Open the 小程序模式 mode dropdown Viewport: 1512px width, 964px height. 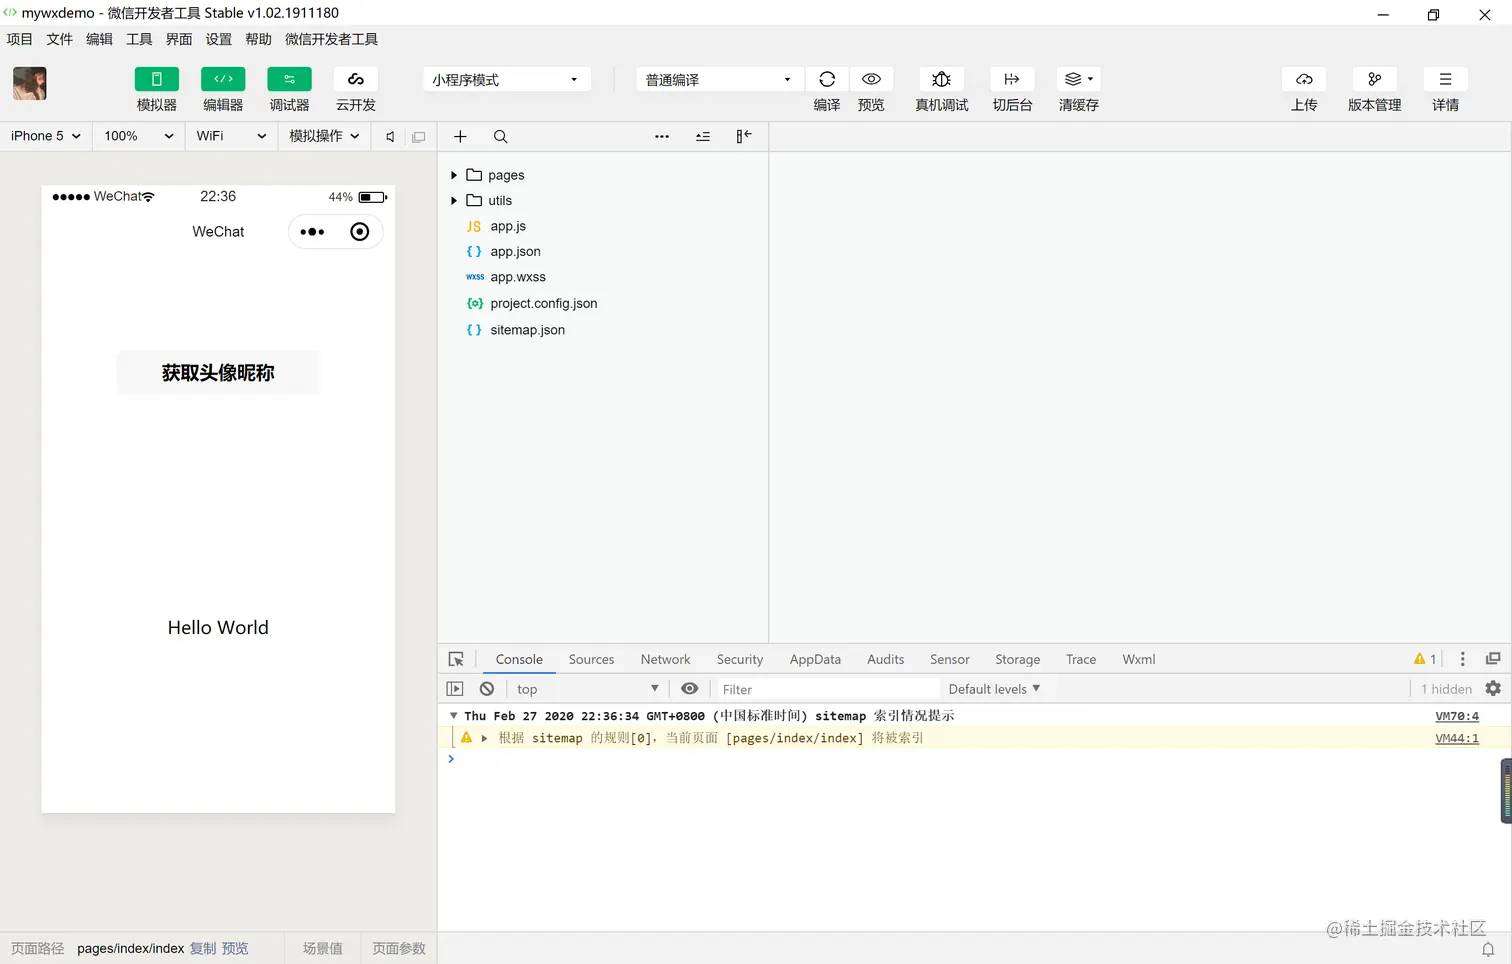(506, 80)
